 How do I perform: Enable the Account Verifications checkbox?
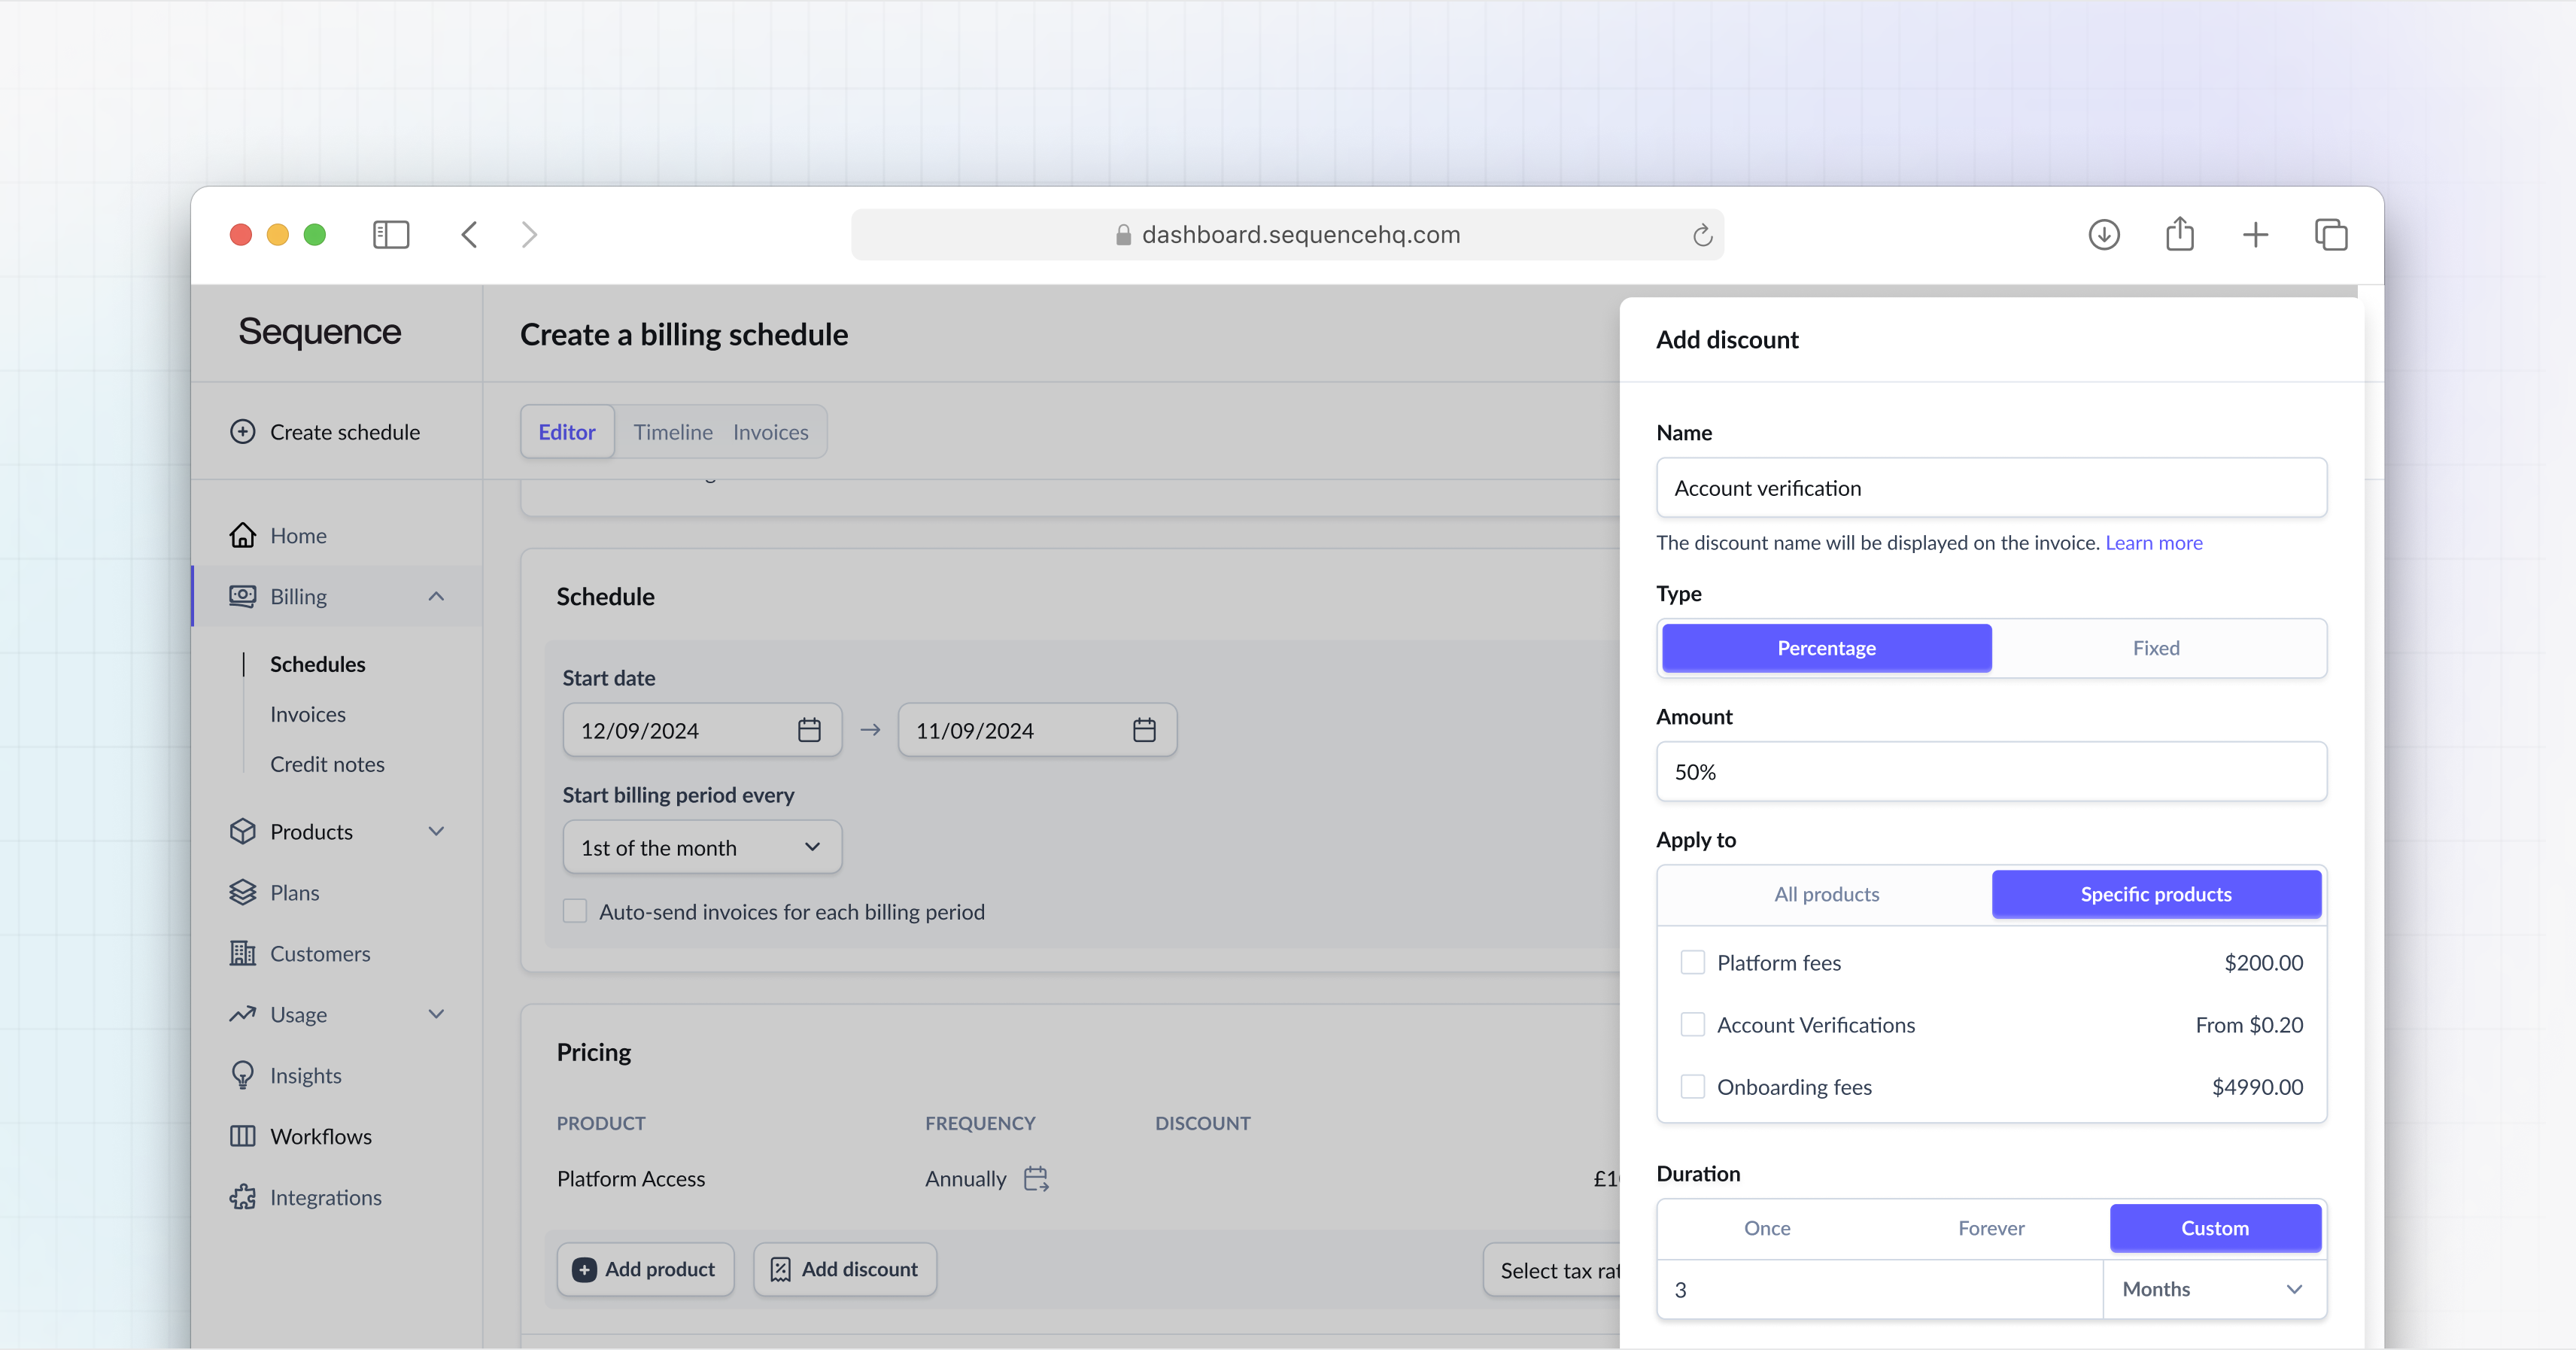(x=1694, y=1024)
